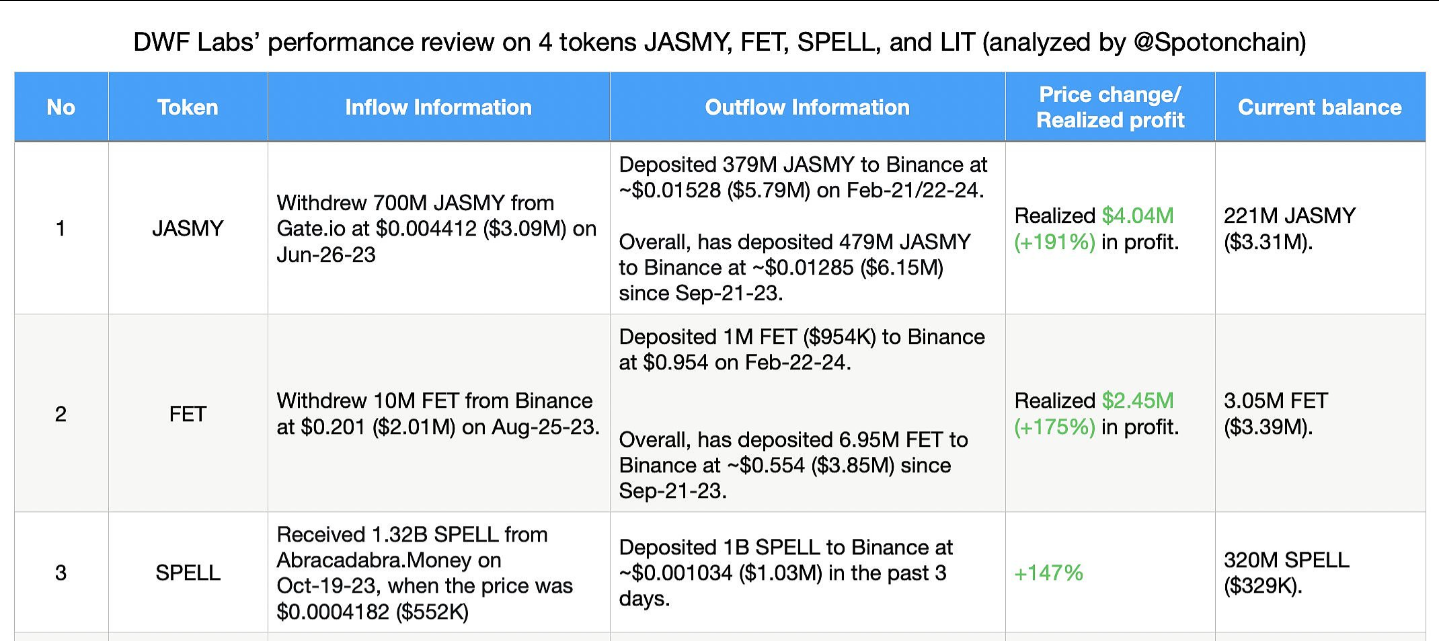This screenshot has height=641, width=1439.
Task: Click the table title mentioning @Spotonchain
Action: point(719,43)
